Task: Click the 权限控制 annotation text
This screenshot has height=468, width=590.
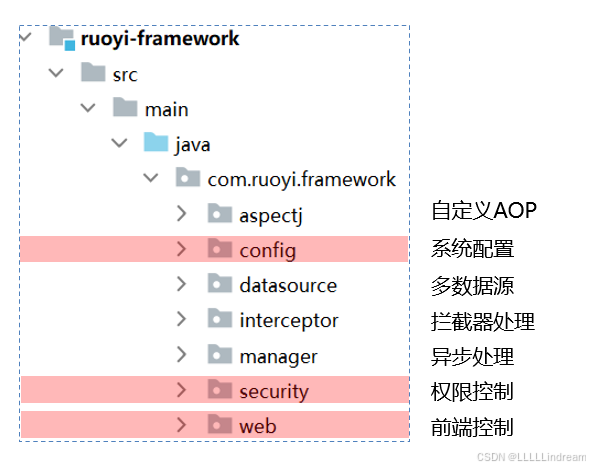Action: (472, 392)
